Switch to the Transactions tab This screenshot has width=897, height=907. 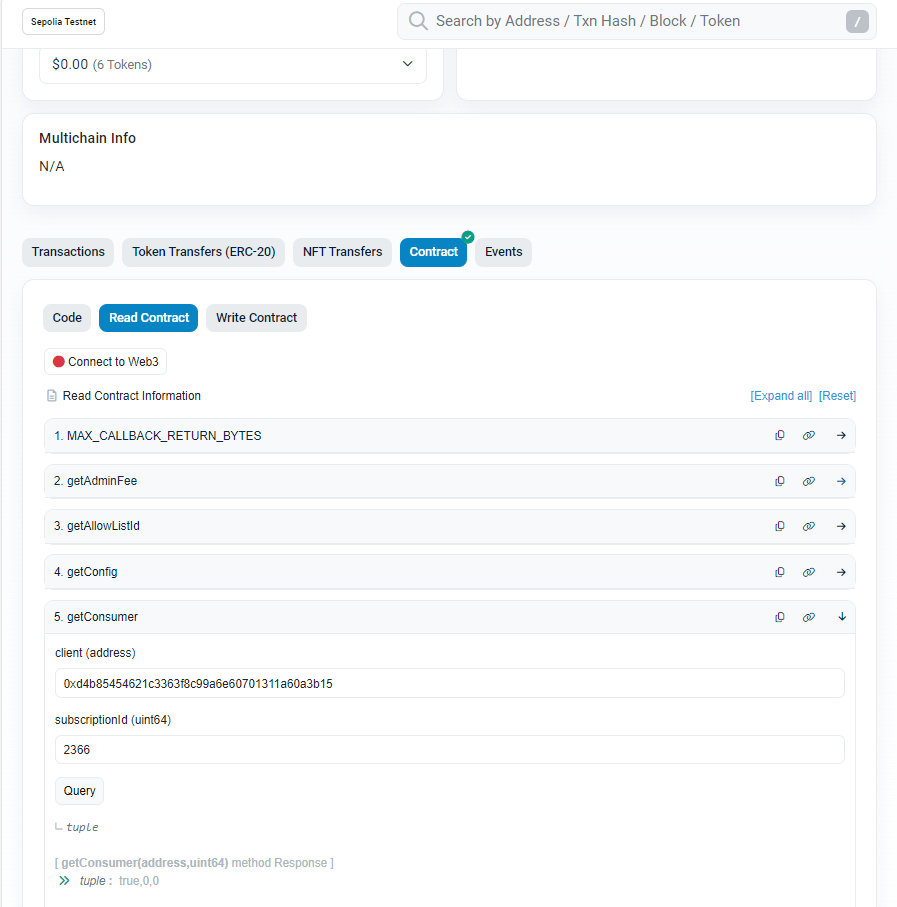tap(68, 252)
